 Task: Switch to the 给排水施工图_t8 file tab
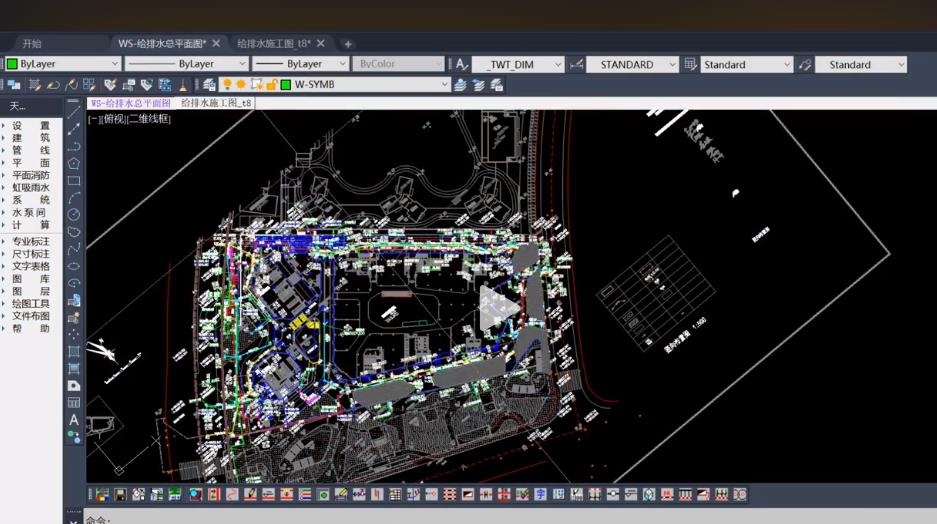pyautogui.click(x=273, y=43)
